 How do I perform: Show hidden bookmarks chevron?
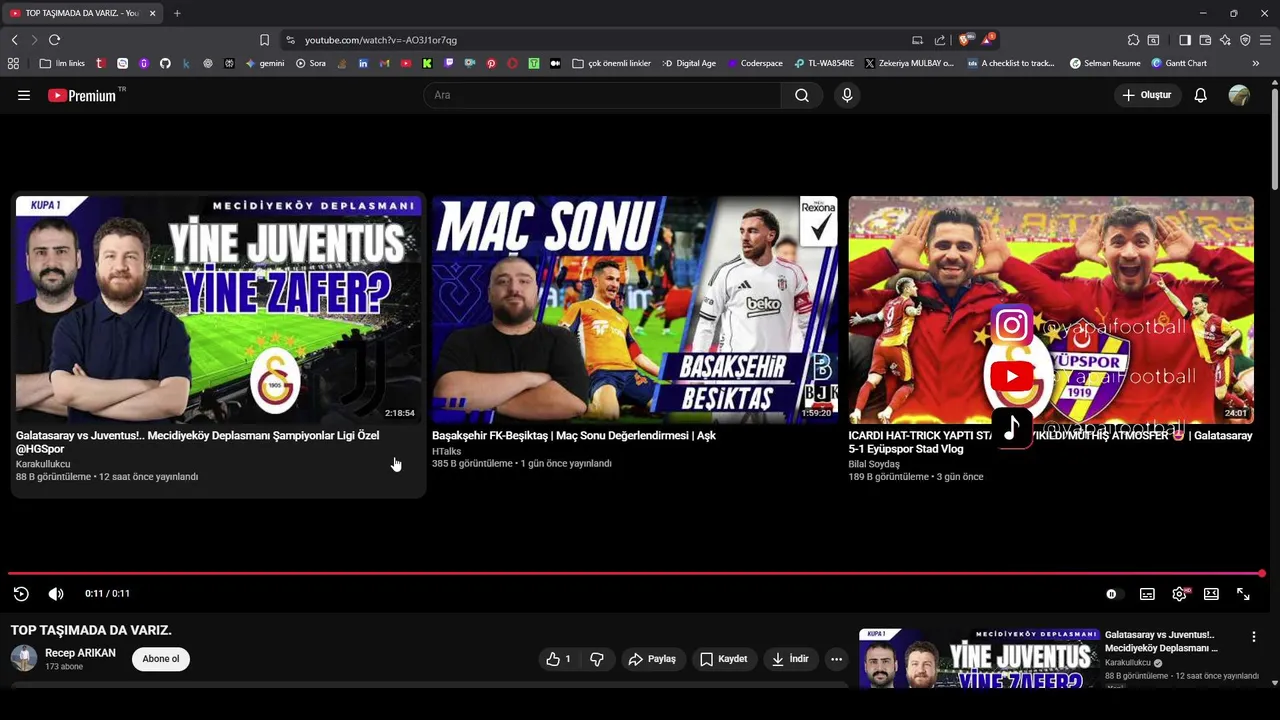[1256, 63]
